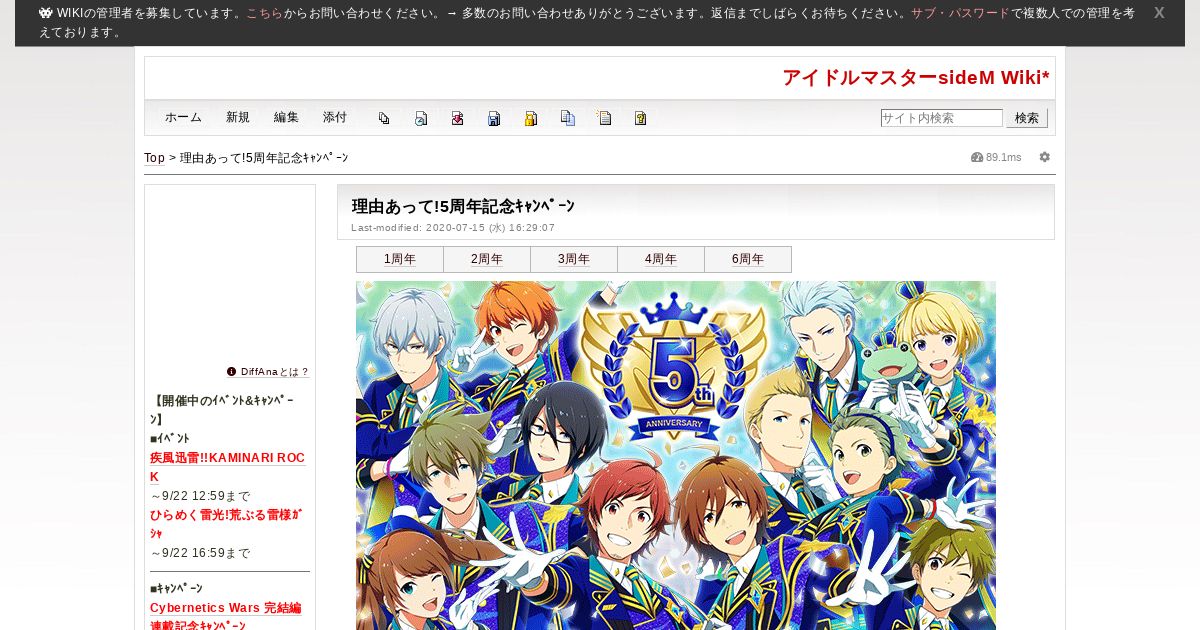Click the ～9/22 12:59まで deadline text

[200, 496]
